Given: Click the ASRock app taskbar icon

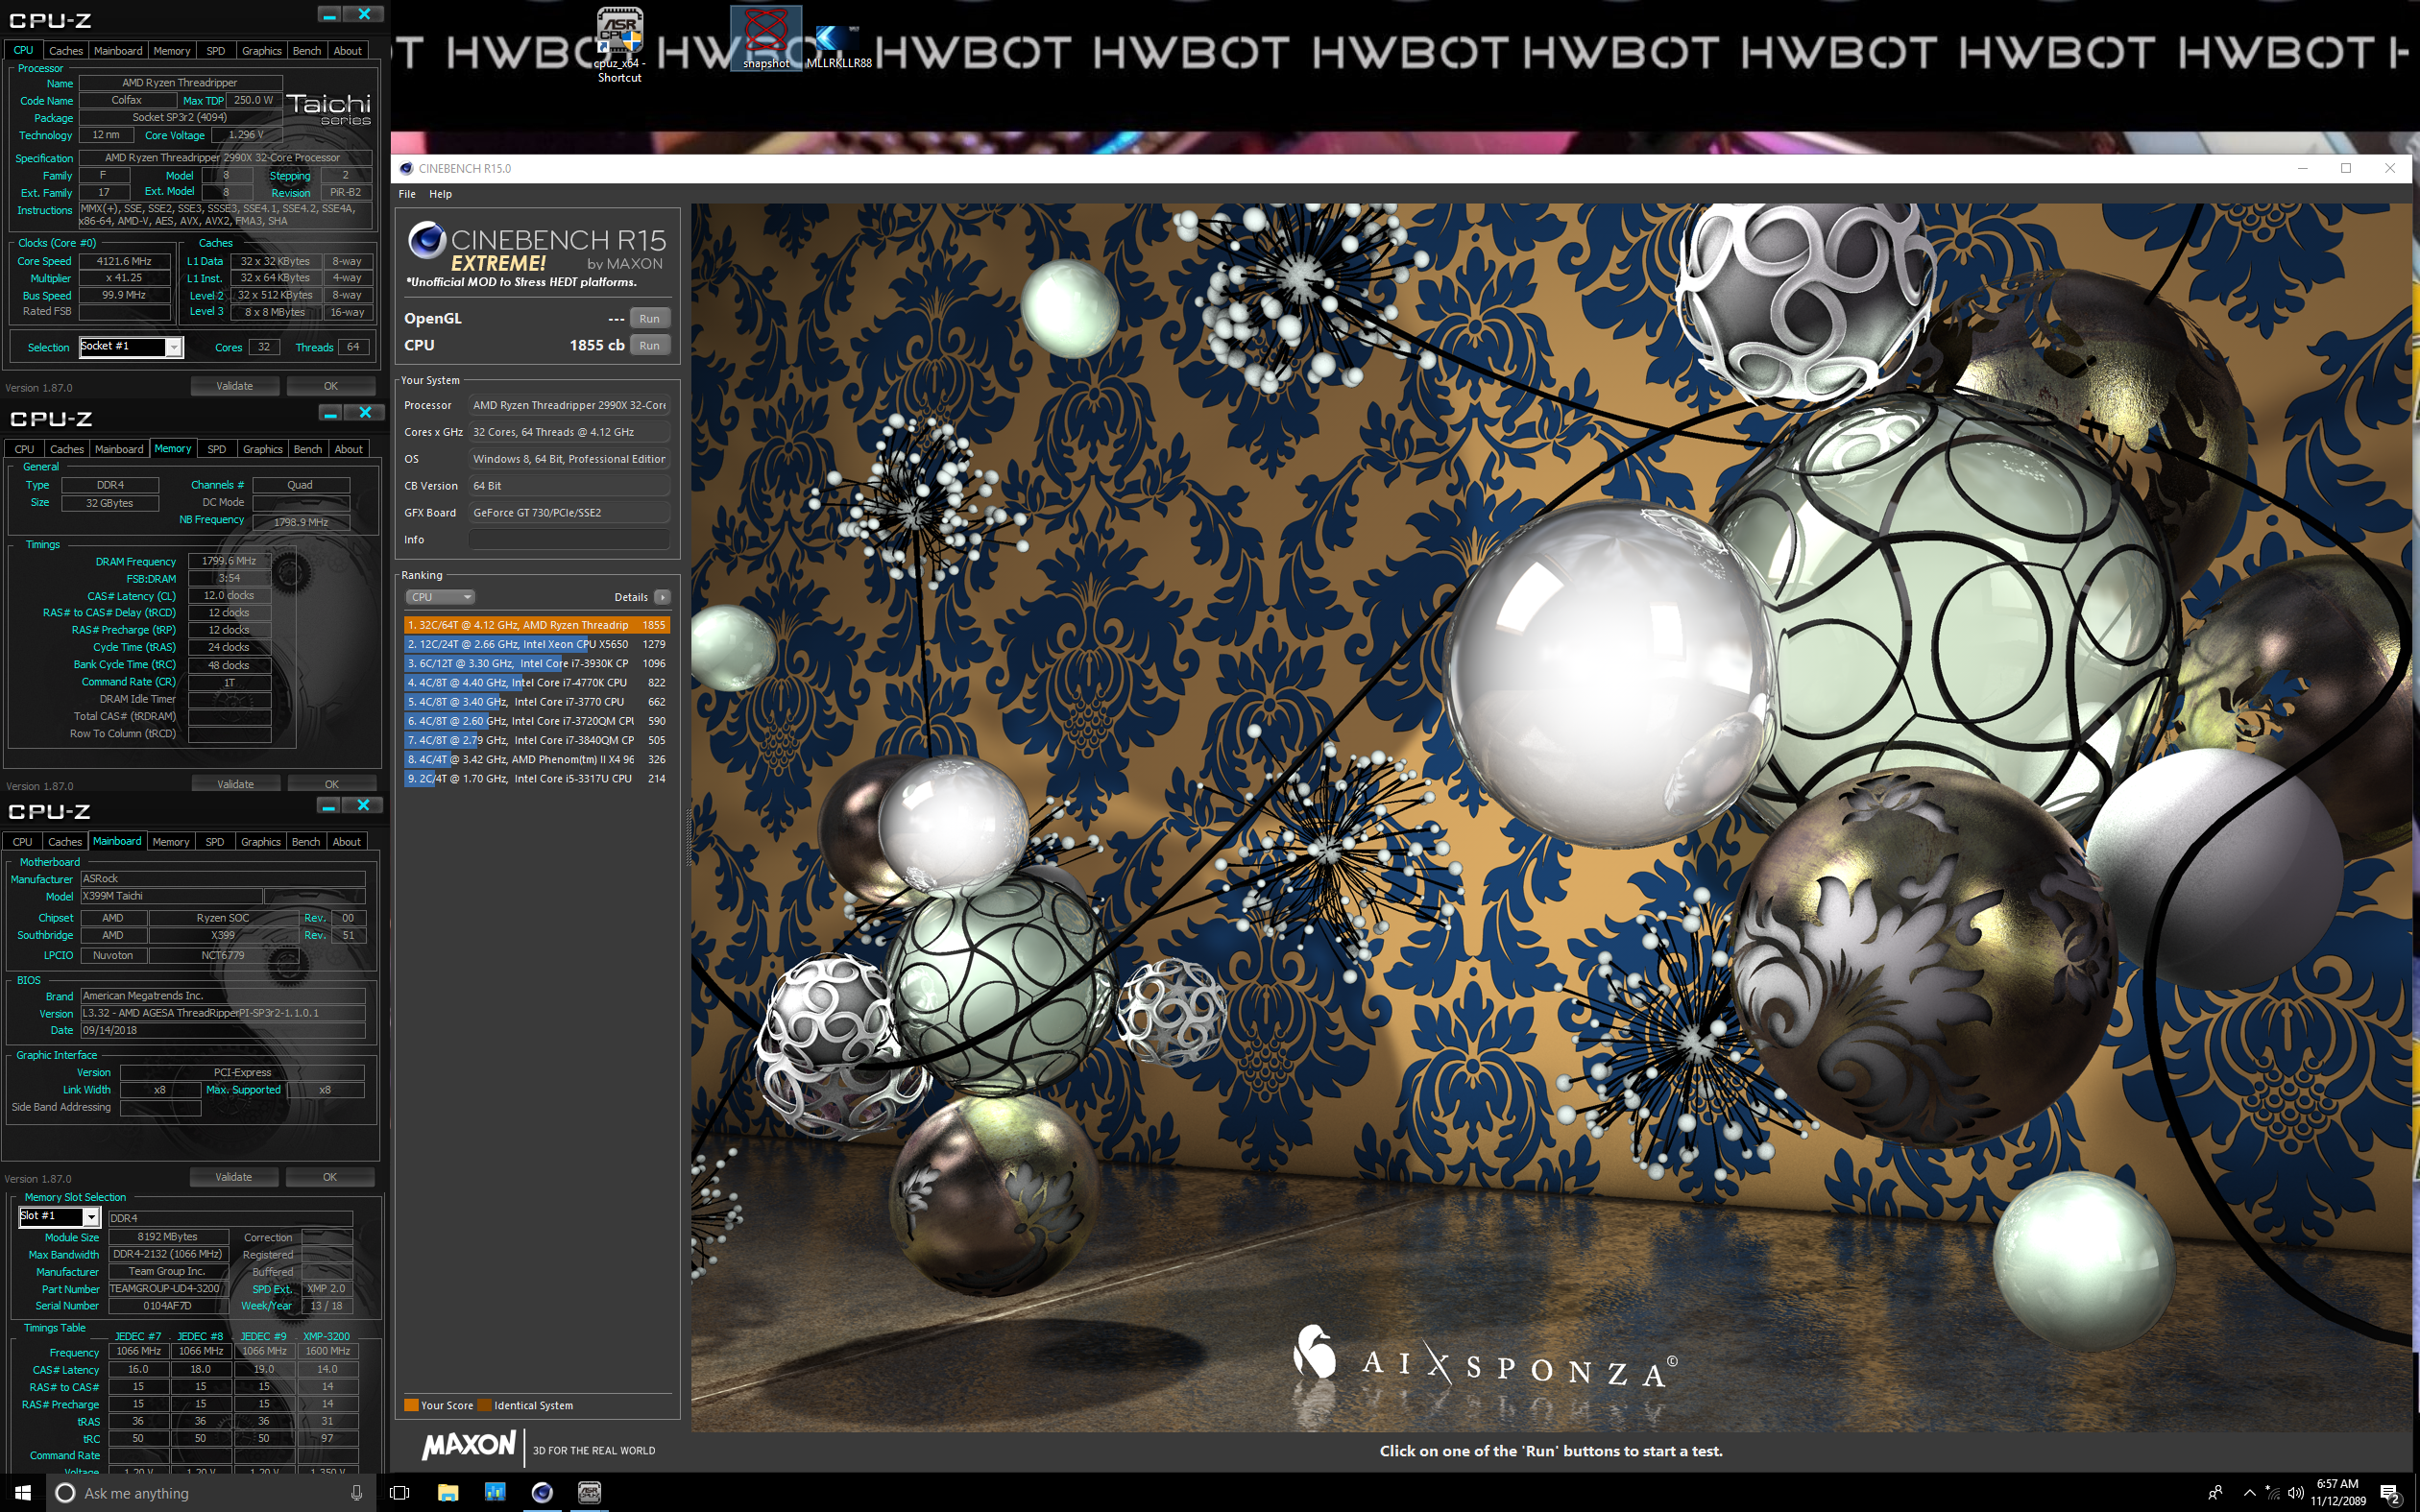Looking at the screenshot, I should click(x=590, y=1492).
